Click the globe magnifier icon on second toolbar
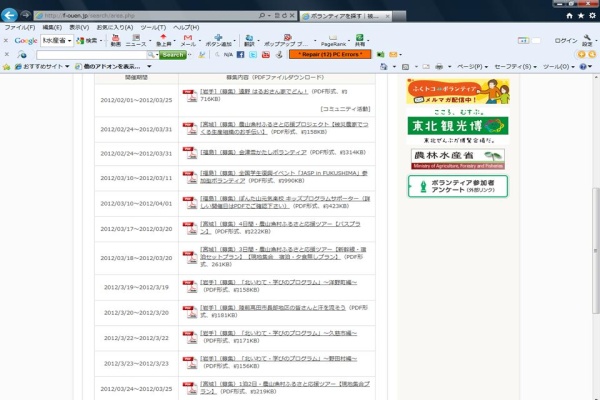 (22, 55)
